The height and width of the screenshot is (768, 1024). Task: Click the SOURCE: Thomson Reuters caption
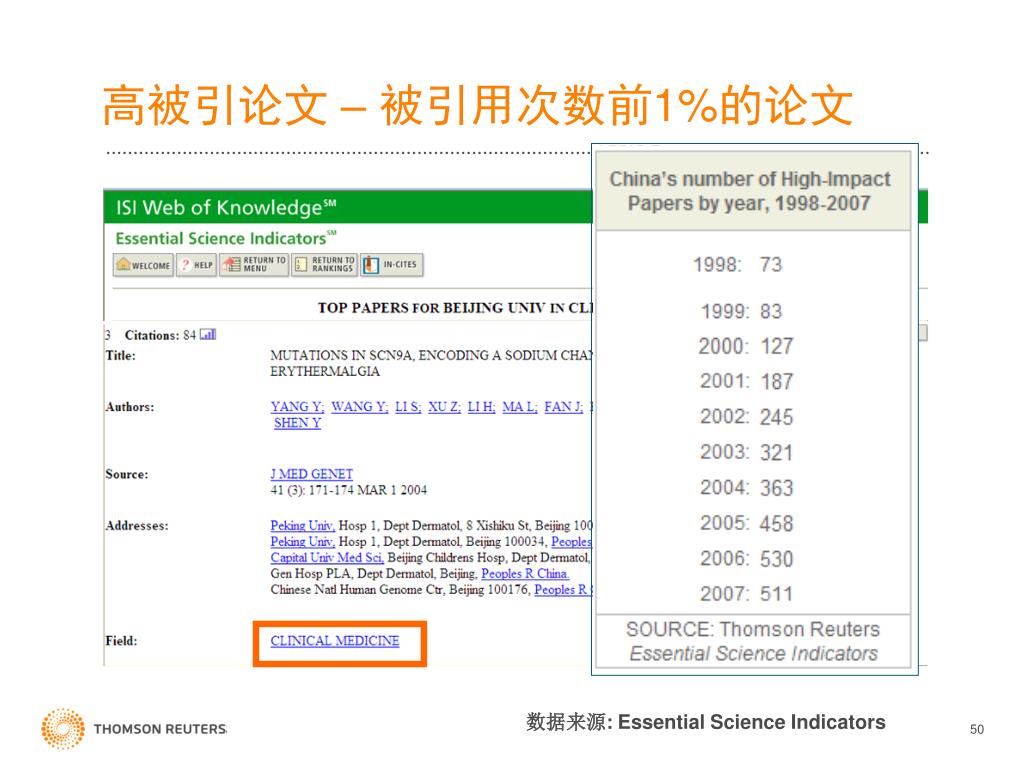pyautogui.click(x=753, y=641)
